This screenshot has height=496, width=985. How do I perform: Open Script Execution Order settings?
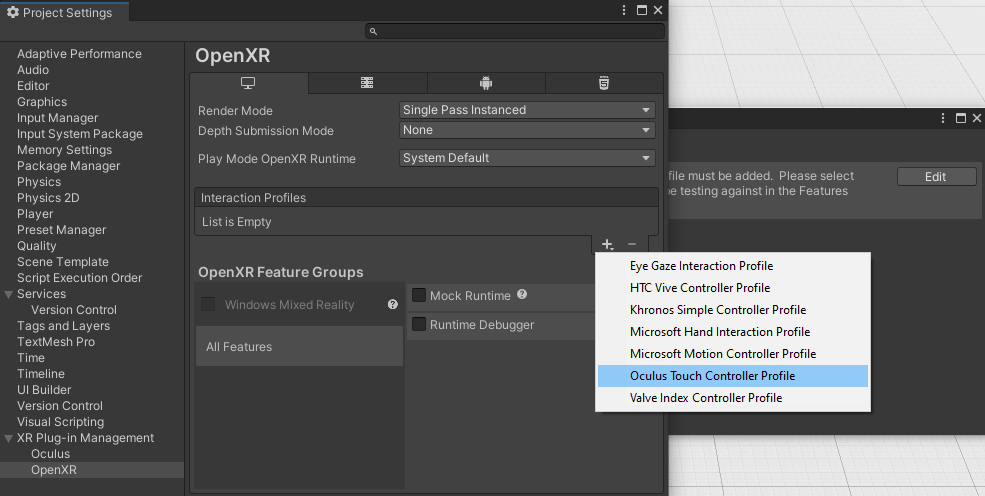tap(79, 278)
